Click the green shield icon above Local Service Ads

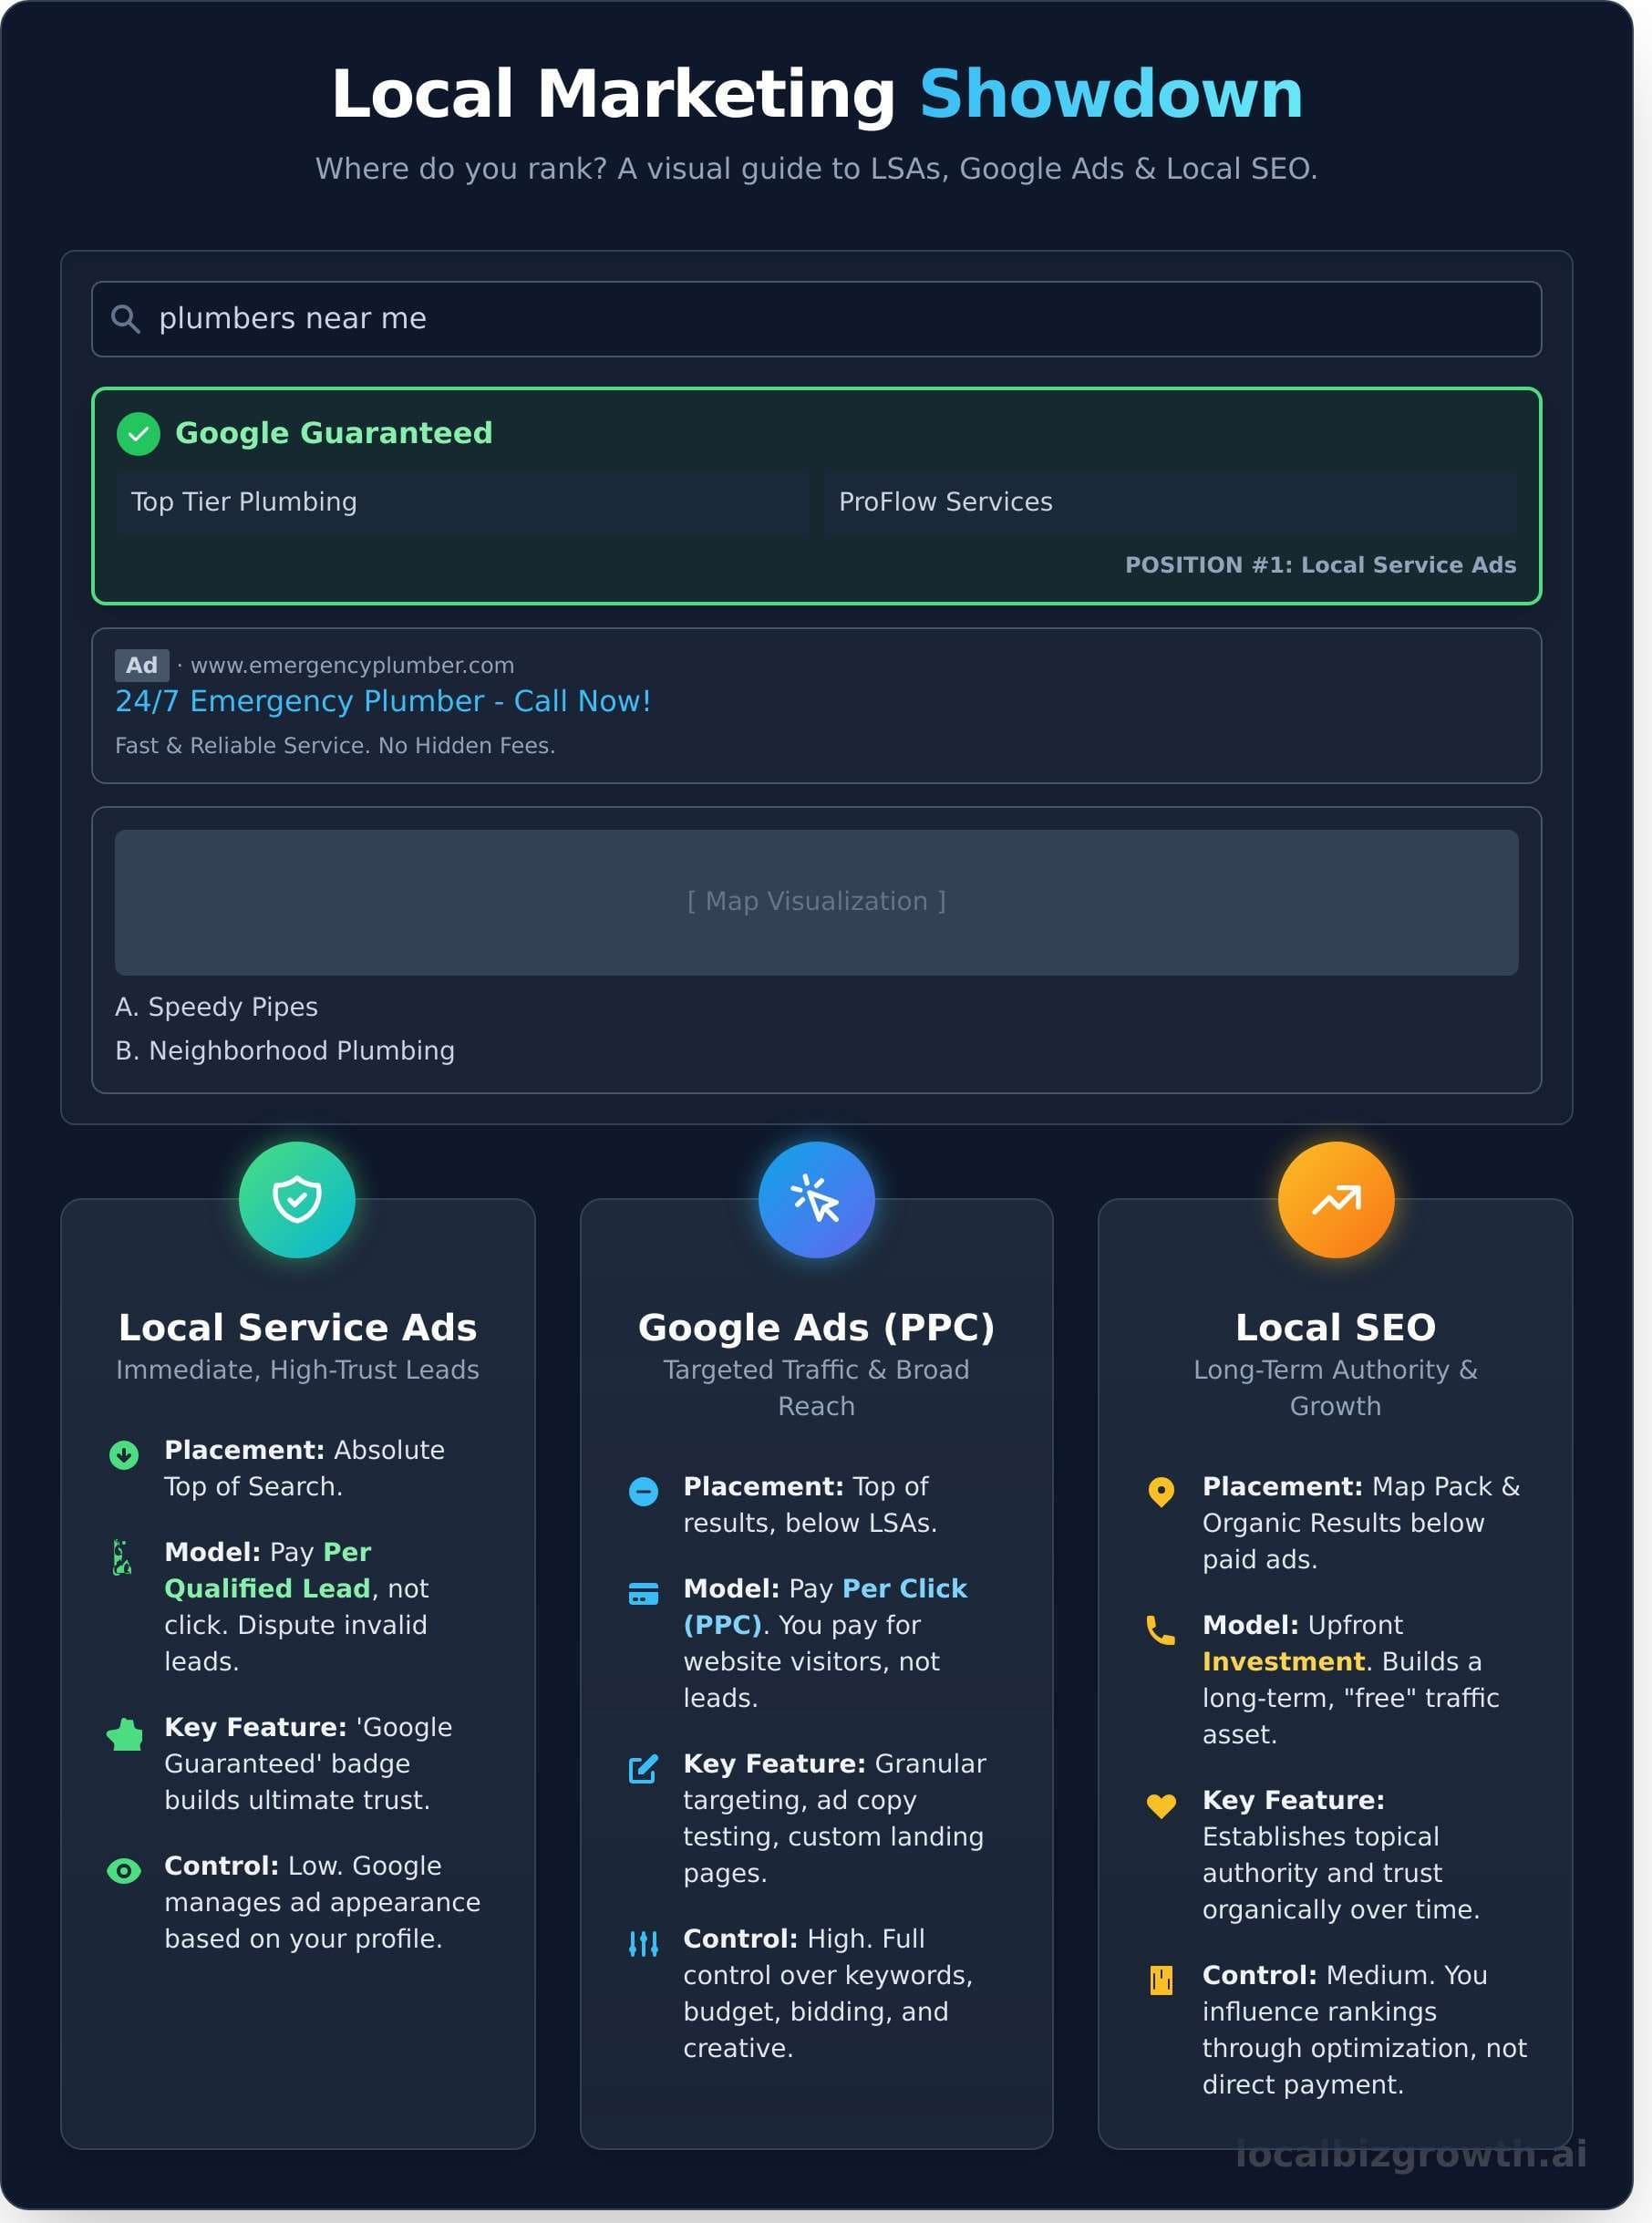(297, 1199)
